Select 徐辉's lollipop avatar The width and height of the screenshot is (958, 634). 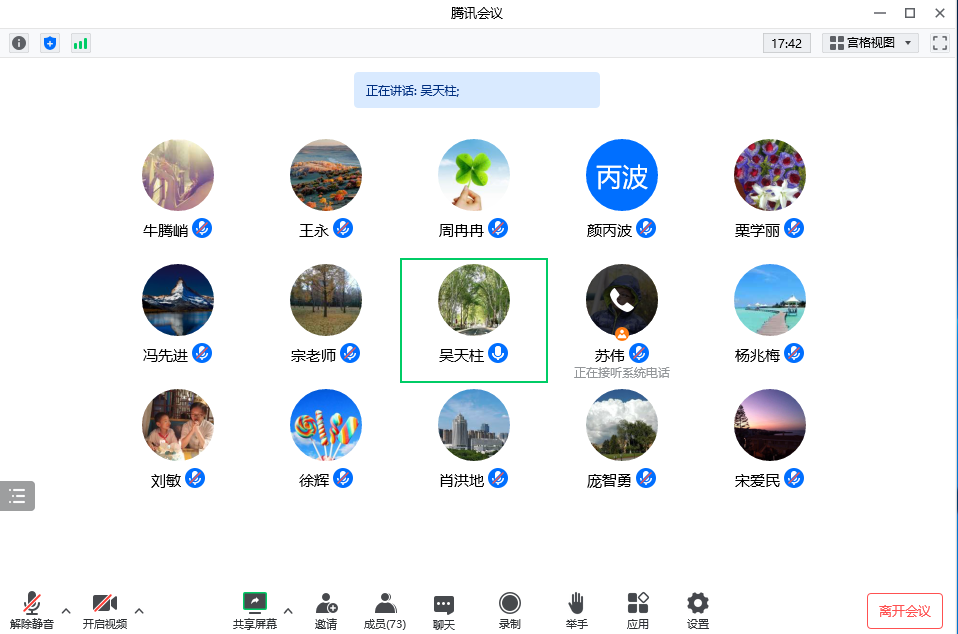(326, 425)
